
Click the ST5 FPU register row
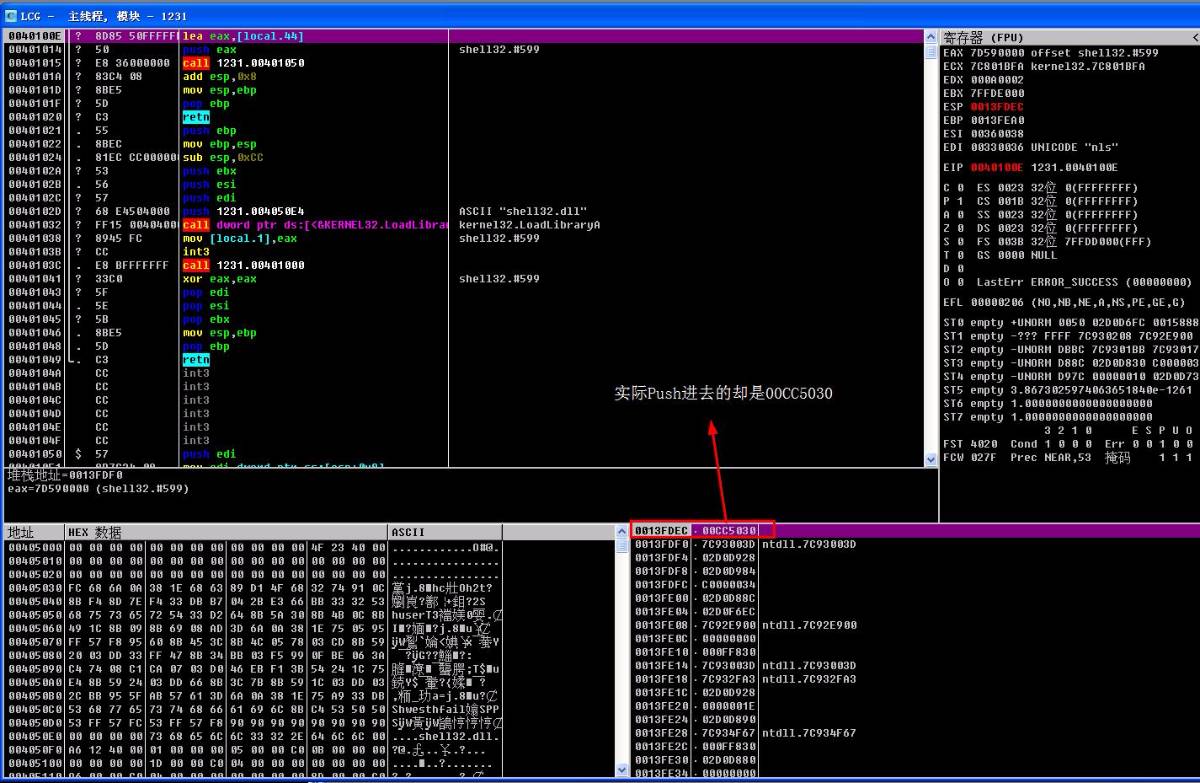(x=1070, y=390)
